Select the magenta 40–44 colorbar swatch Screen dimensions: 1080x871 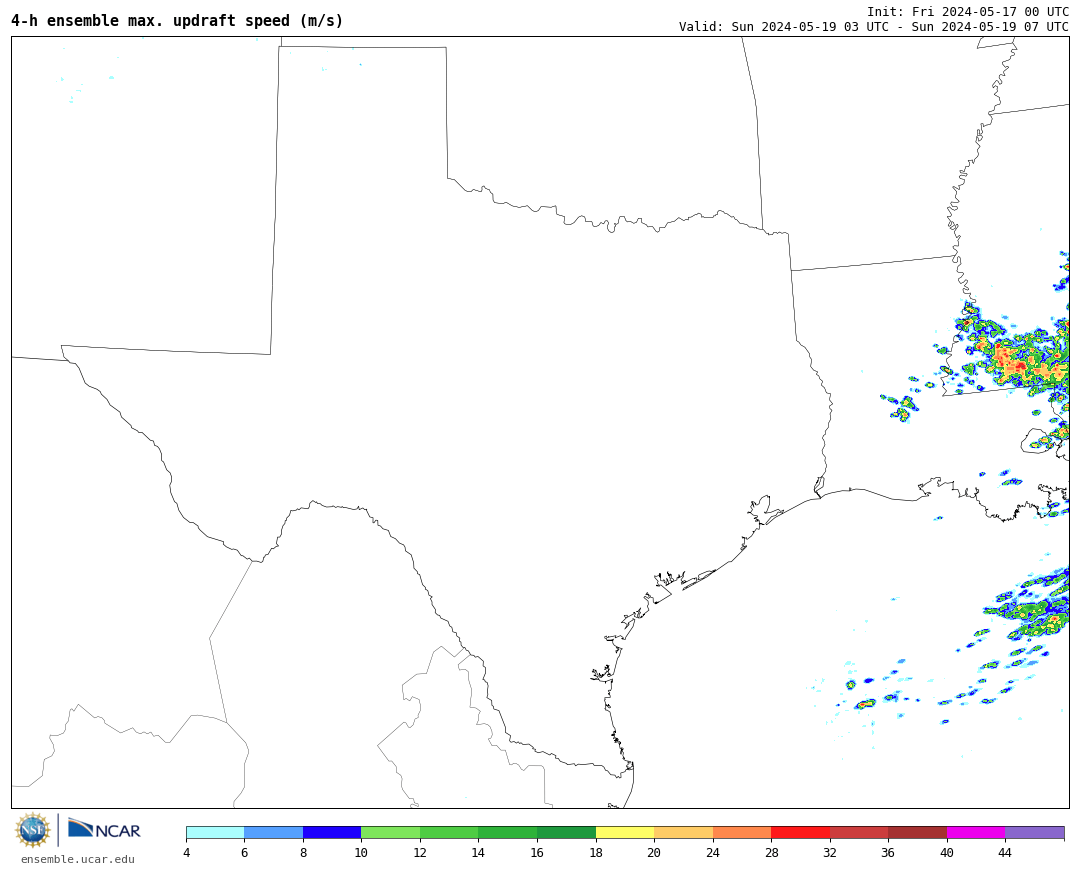pos(976,832)
